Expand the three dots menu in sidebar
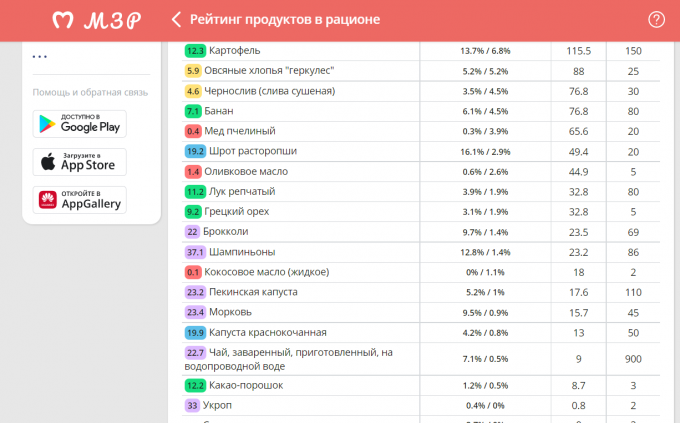Image resolution: width=680 pixels, height=423 pixels. click(40, 57)
